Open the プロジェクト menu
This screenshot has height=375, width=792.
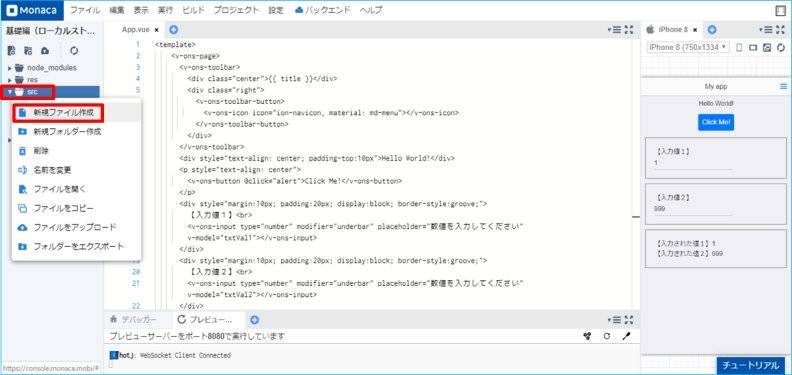pyautogui.click(x=236, y=10)
